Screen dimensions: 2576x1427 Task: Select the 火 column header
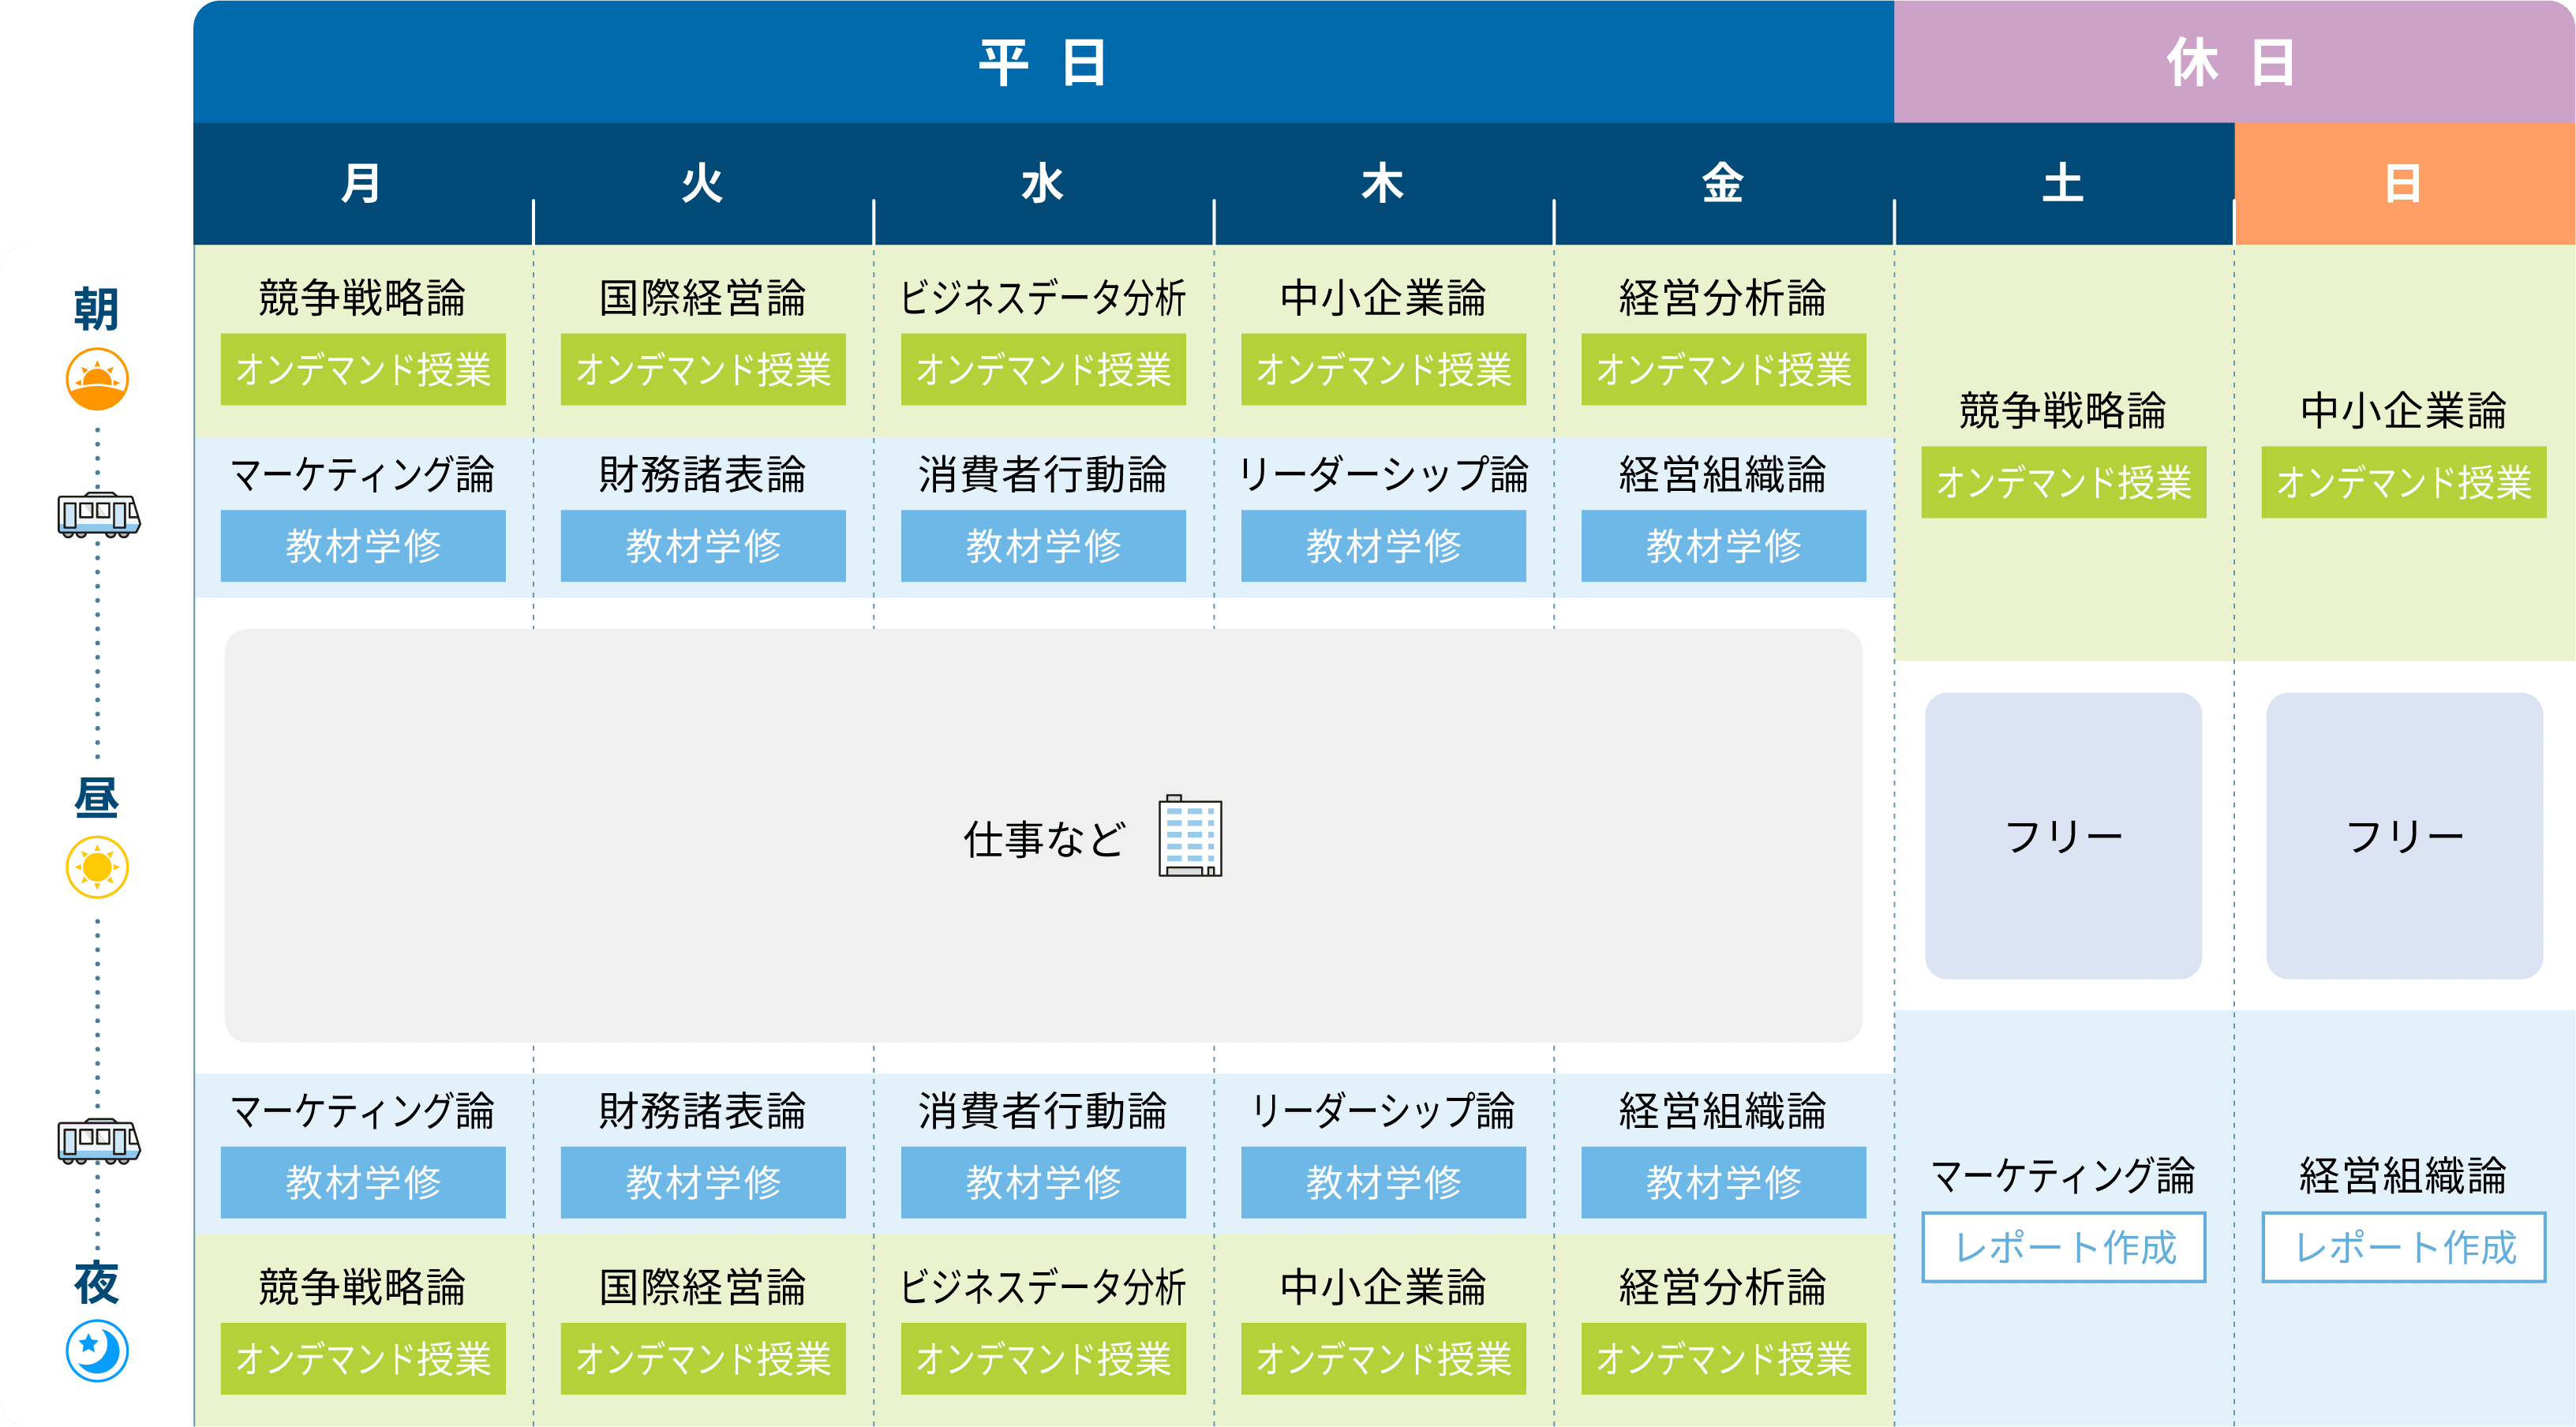(x=703, y=184)
